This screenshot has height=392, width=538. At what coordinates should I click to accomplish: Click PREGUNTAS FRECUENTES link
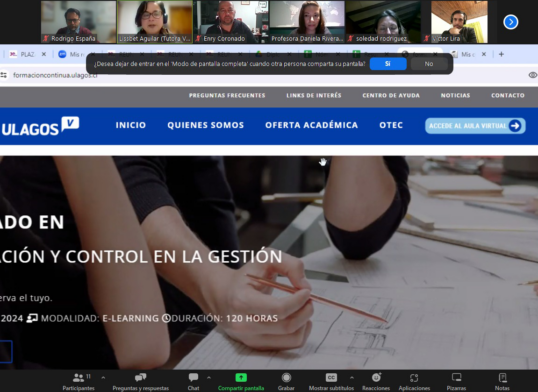pos(227,95)
